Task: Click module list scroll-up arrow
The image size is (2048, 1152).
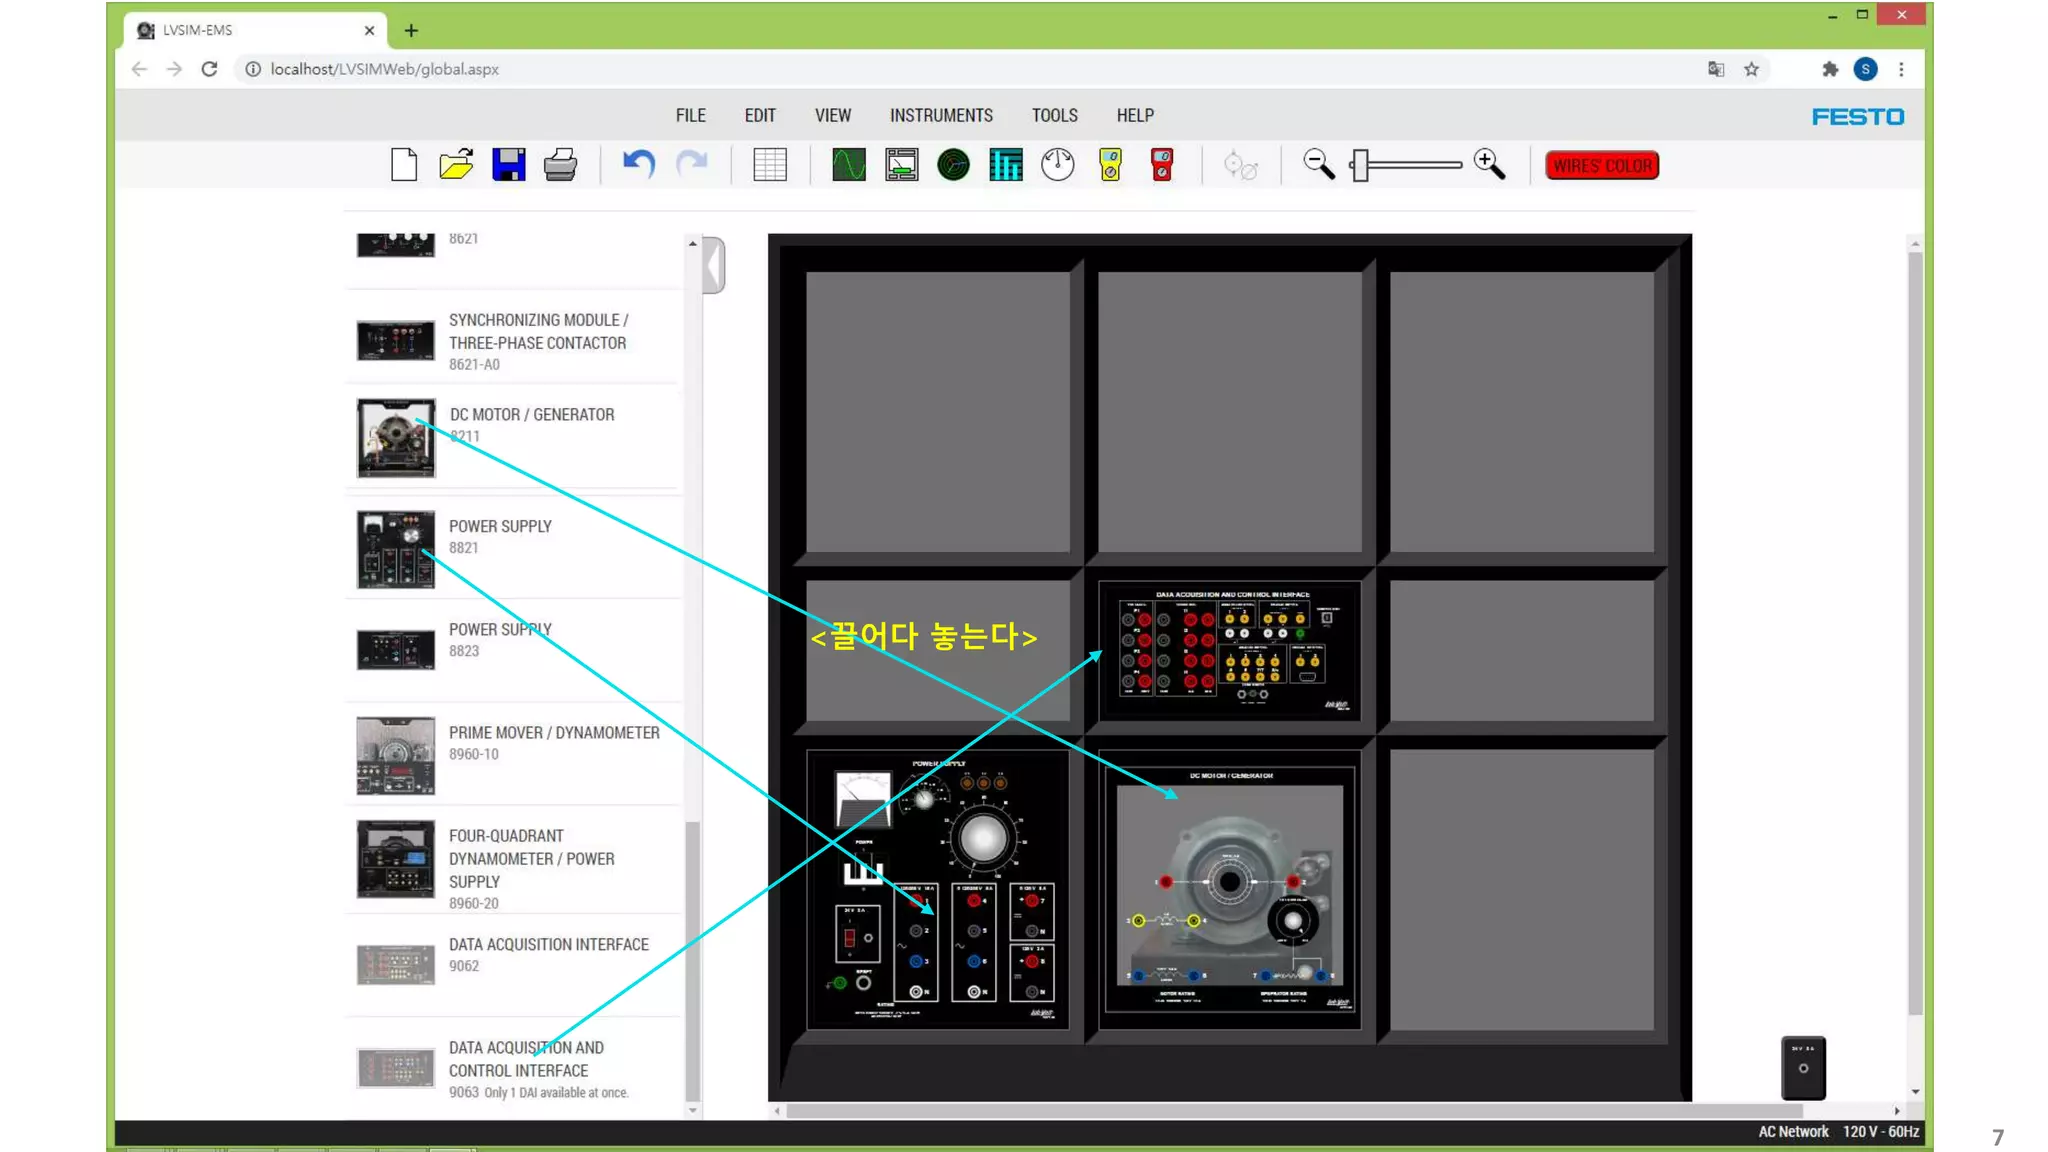Action: [692, 243]
